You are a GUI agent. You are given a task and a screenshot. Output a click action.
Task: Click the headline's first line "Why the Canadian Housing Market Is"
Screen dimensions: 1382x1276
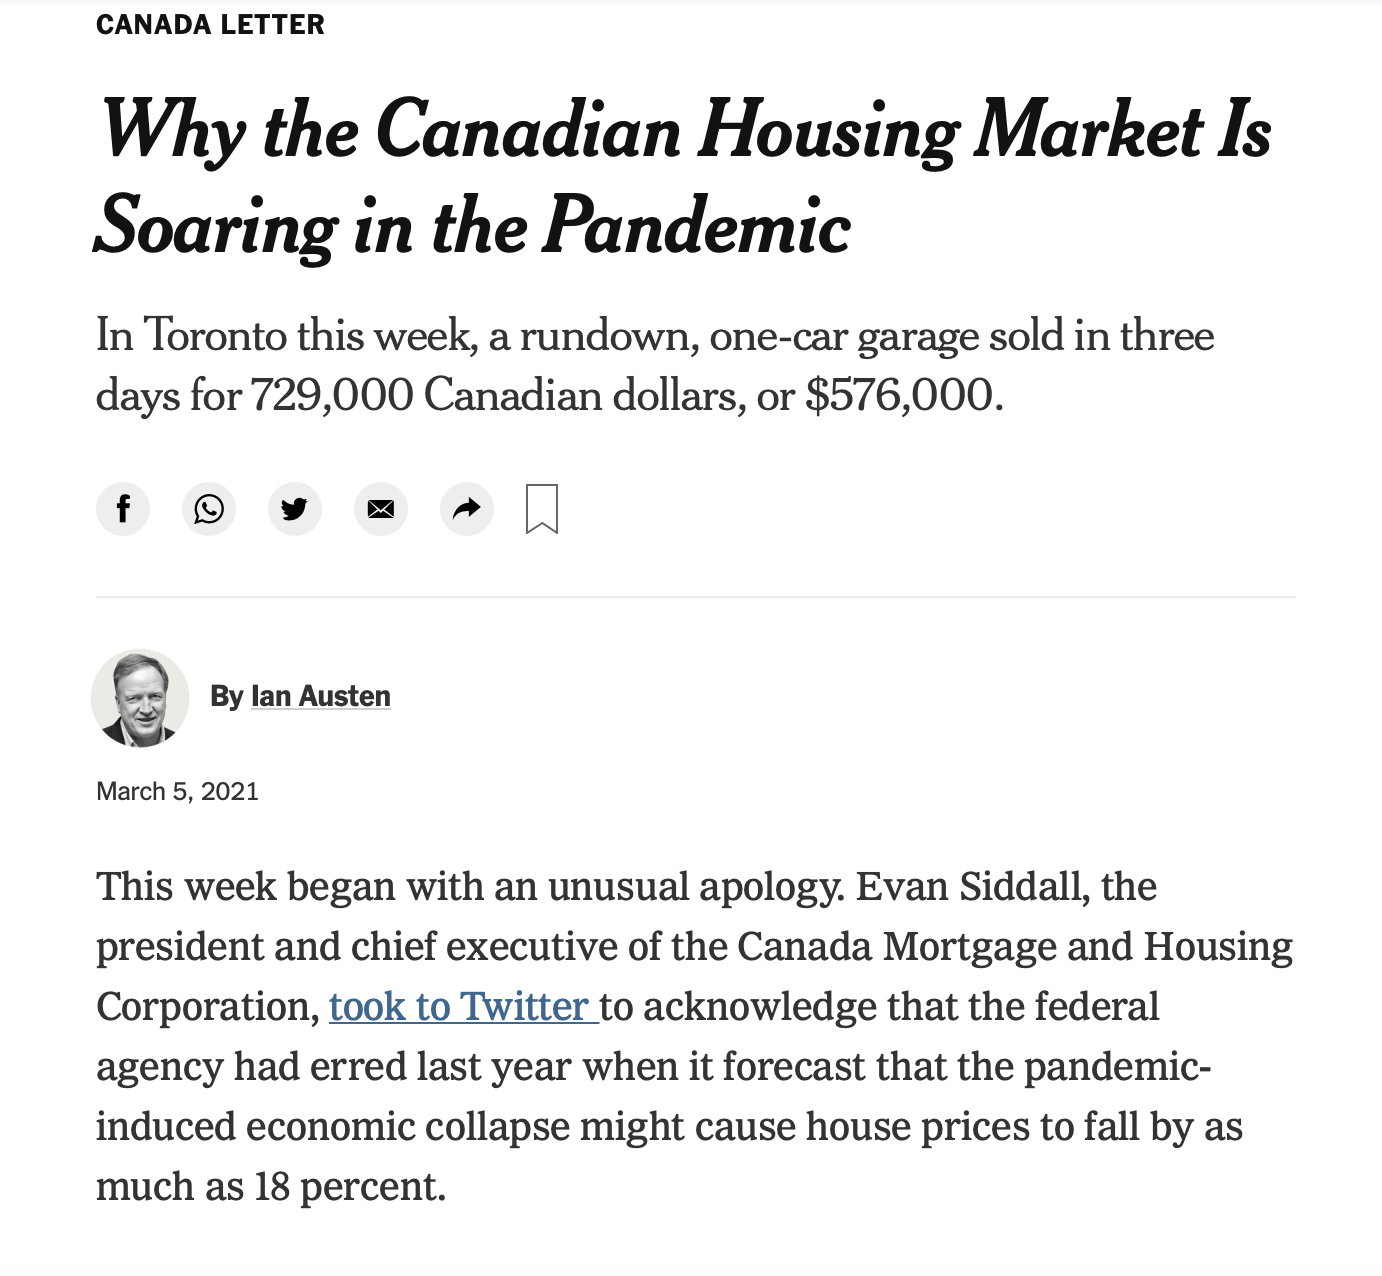[685, 131]
